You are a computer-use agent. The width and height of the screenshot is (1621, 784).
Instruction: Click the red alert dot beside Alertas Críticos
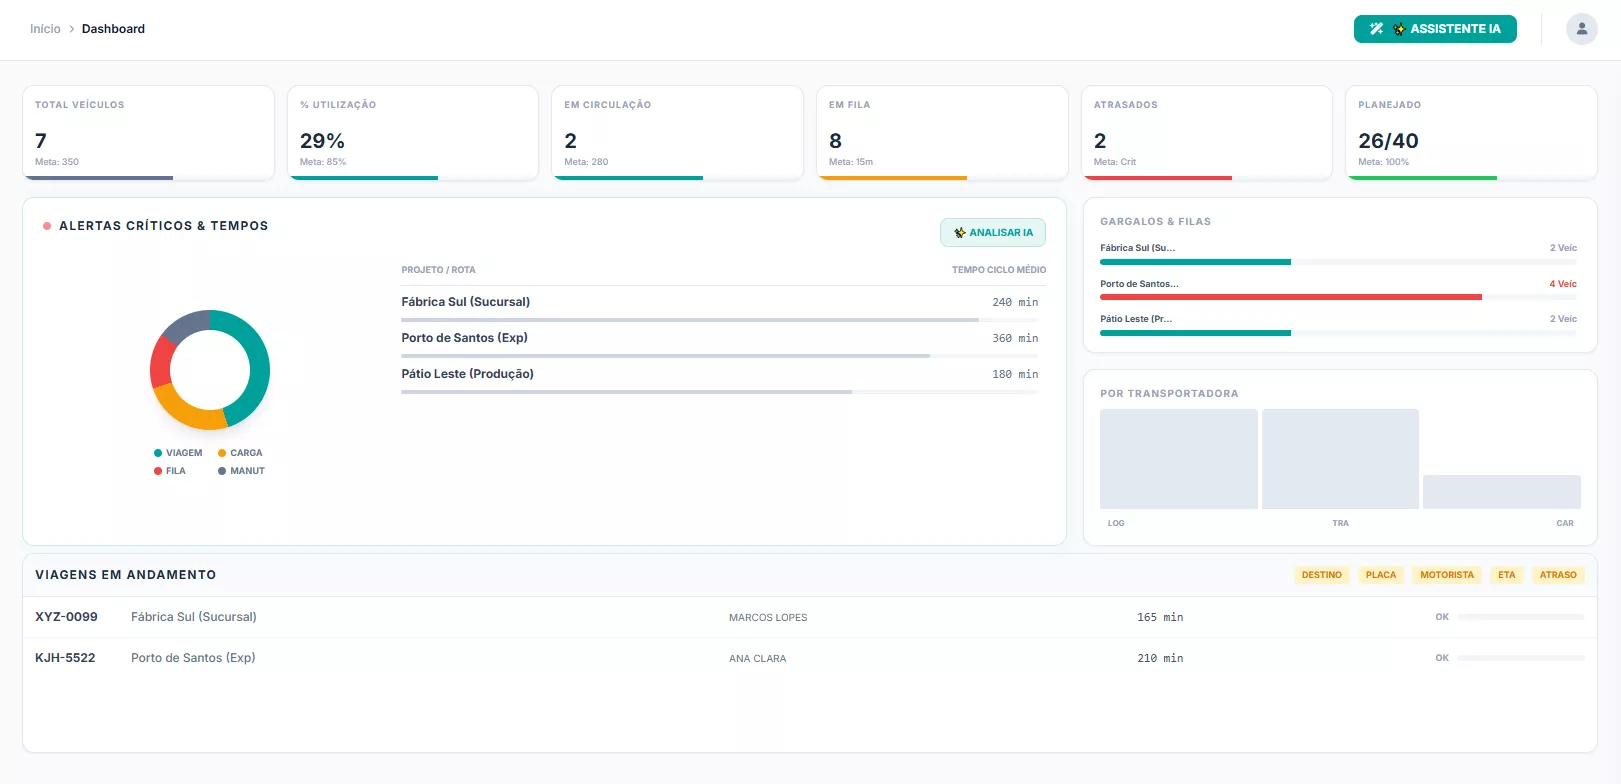coord(47,226)
